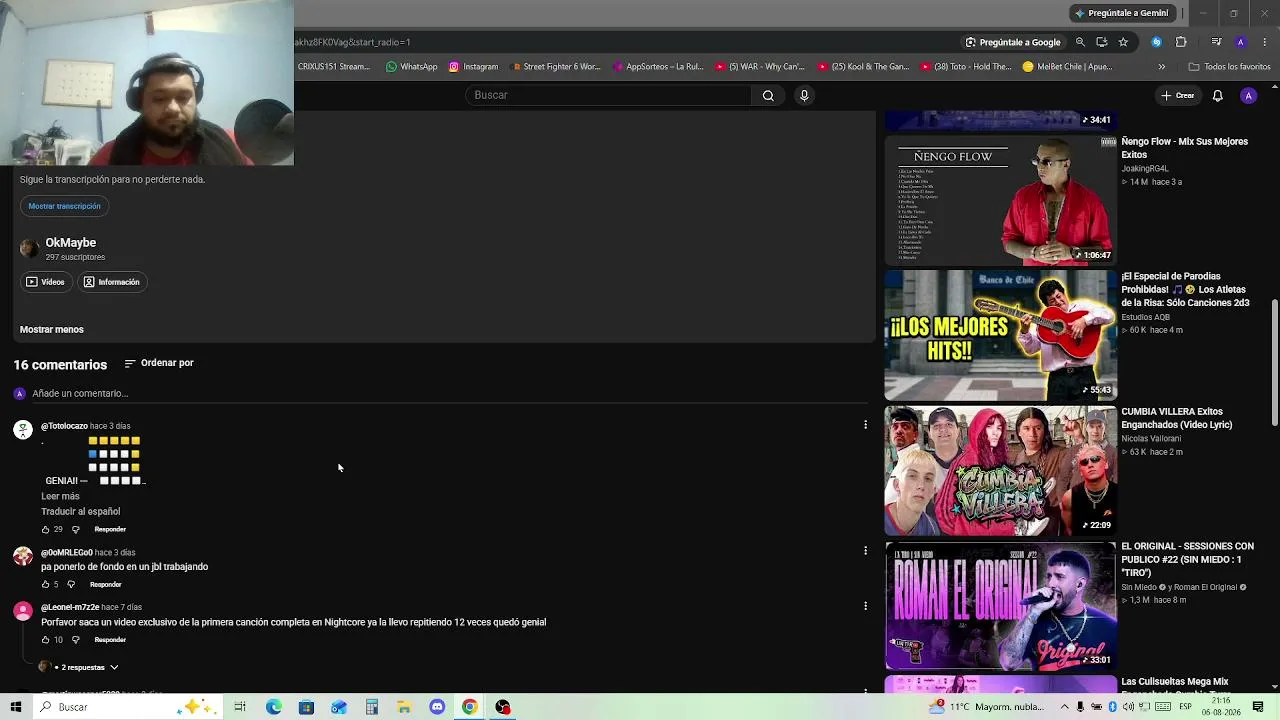Dislike the @Totolocazo comment
Screen dimensions: 1280x720
[x=75, y=529]
